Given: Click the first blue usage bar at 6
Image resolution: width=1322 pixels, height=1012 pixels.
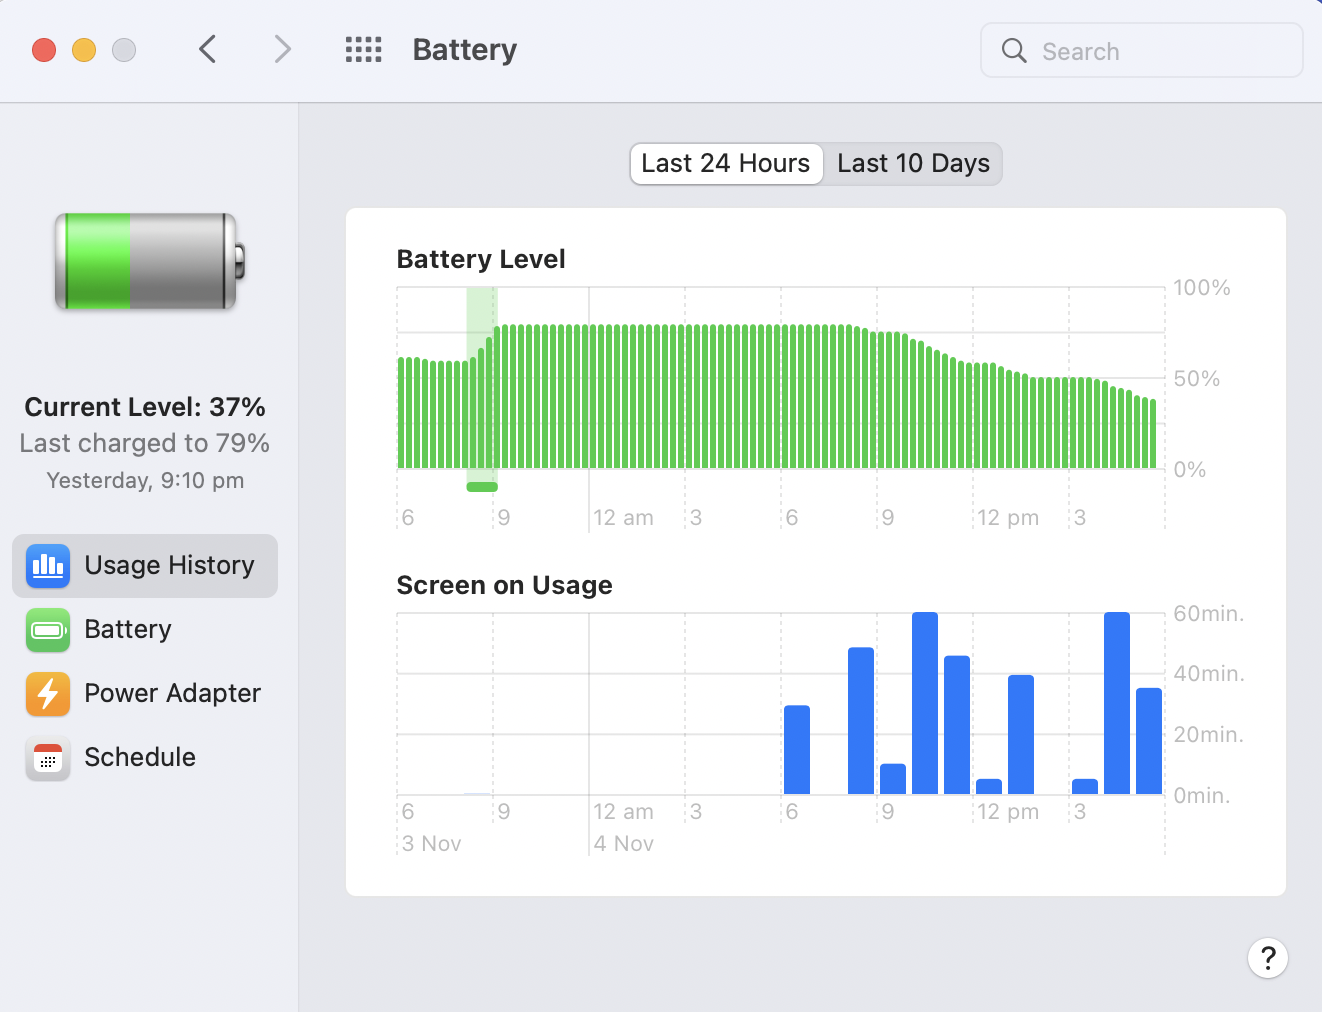Looking at the screenshot, I should 797,750.
